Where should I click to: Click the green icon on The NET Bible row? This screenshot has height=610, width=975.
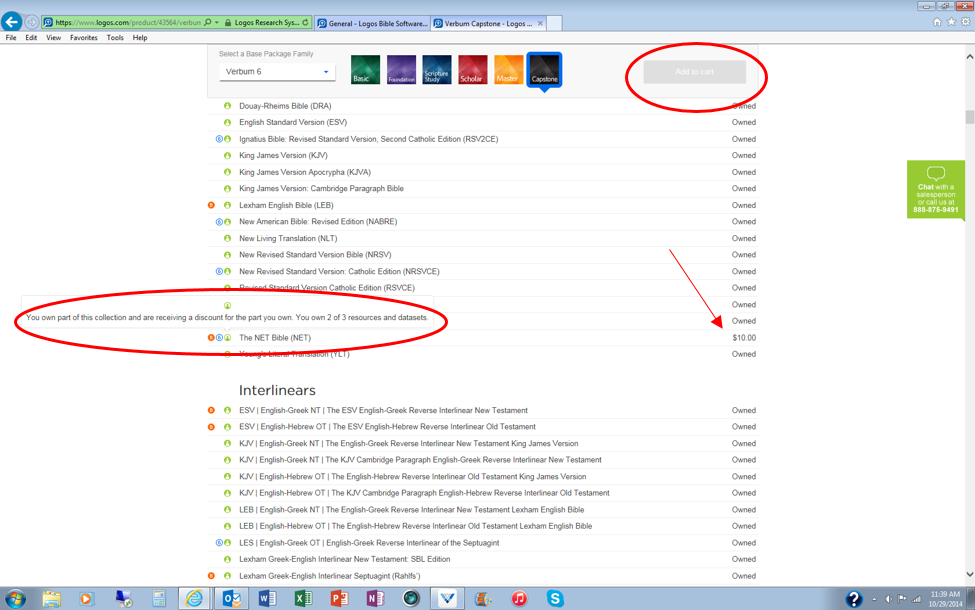pos(228,338)
